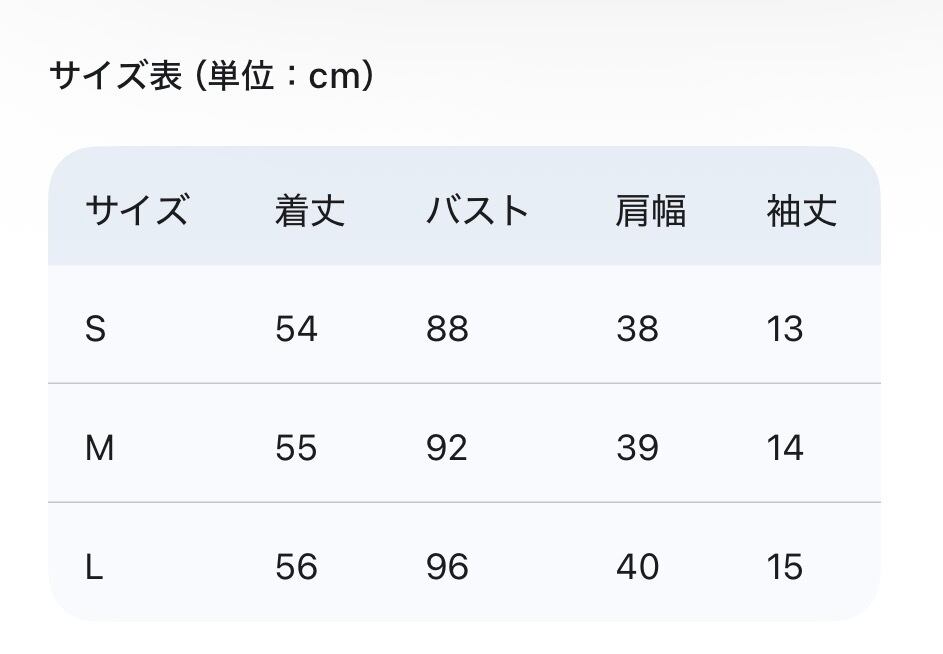
Task: Click the 袖丈 value 15
Action: (785, 567)
